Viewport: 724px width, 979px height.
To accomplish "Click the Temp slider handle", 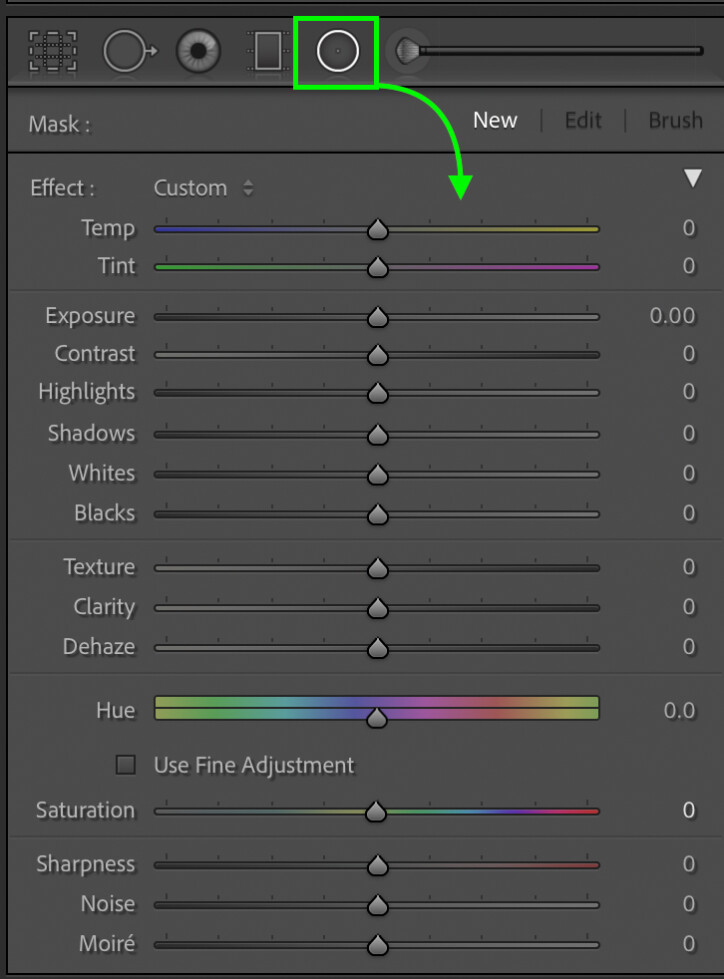I will tap(378, 230).
